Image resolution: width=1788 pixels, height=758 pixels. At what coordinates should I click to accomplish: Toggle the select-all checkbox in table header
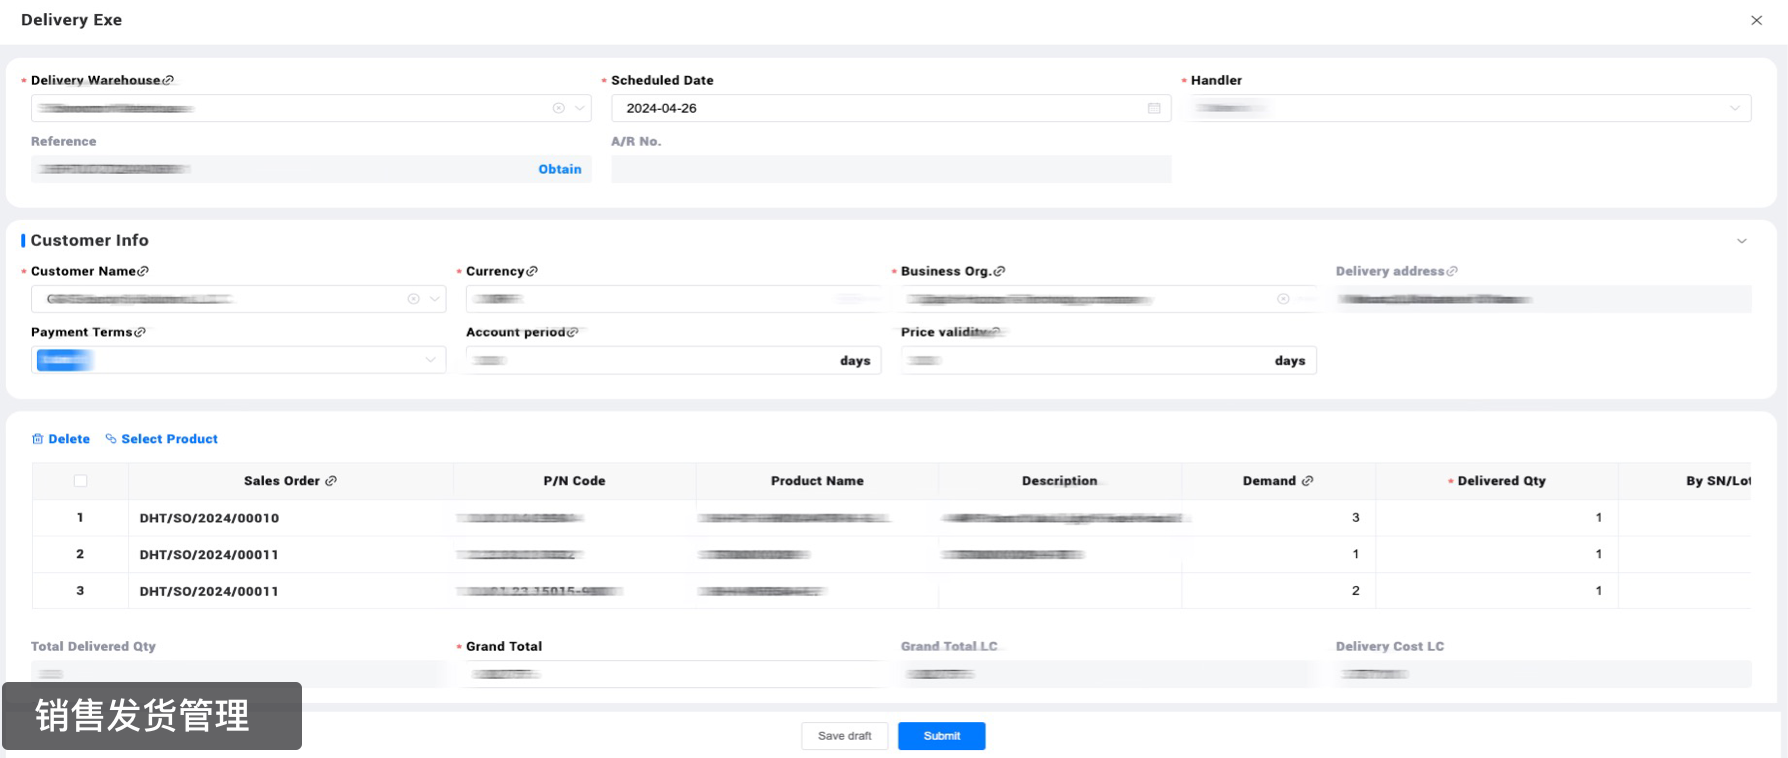(80, 481)
